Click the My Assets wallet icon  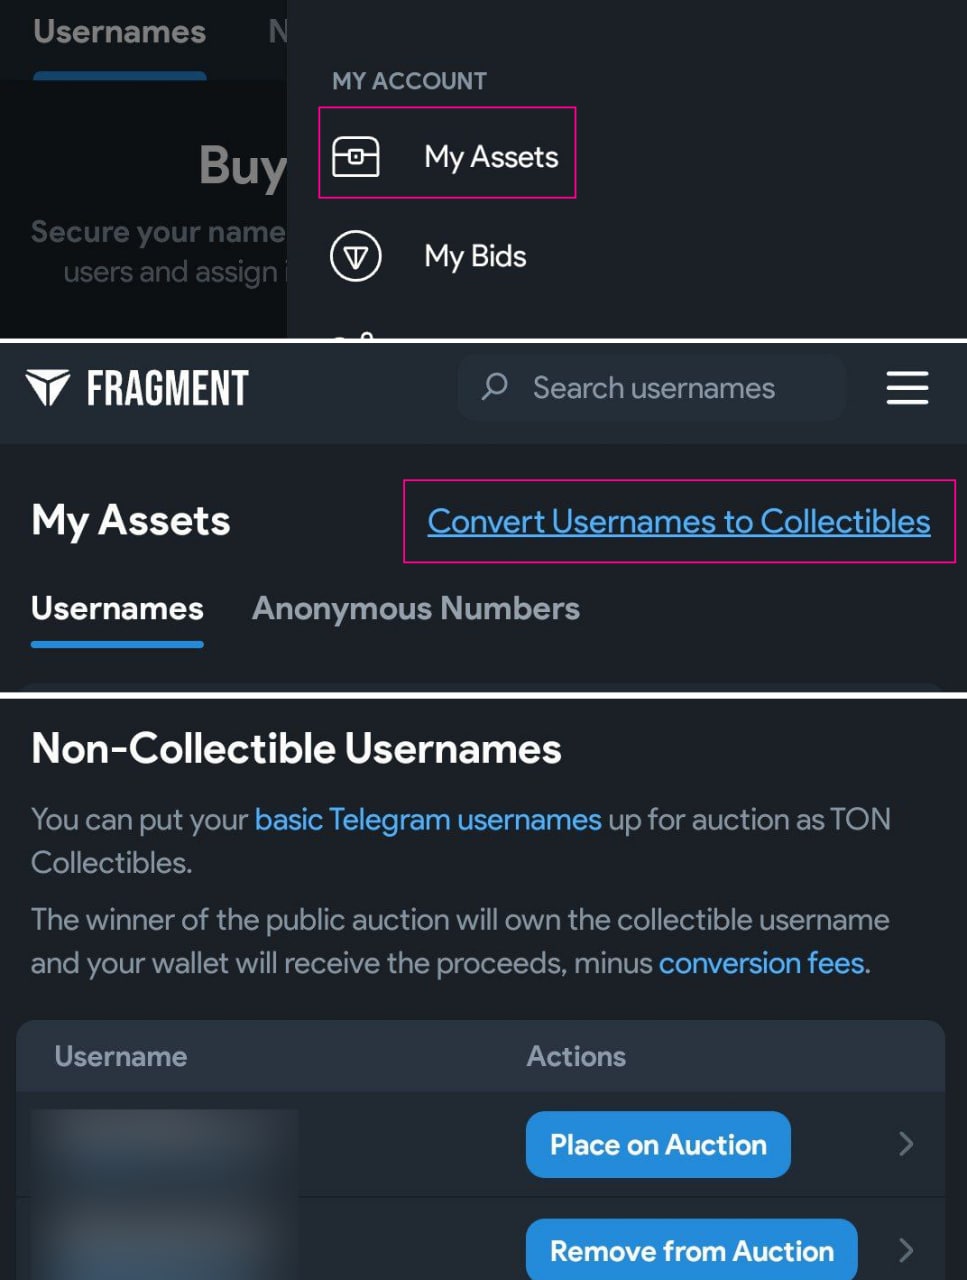355,157
